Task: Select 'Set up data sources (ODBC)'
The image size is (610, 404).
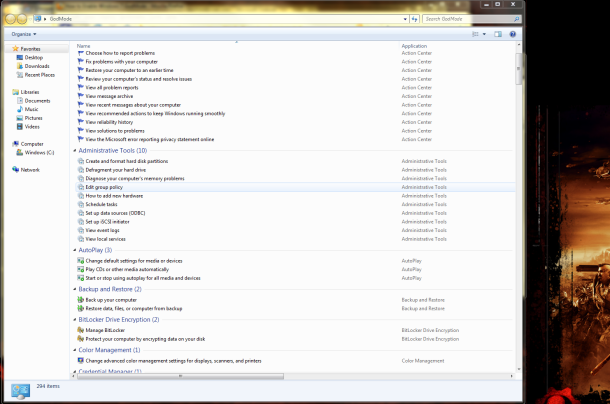Action: (115, 213)
